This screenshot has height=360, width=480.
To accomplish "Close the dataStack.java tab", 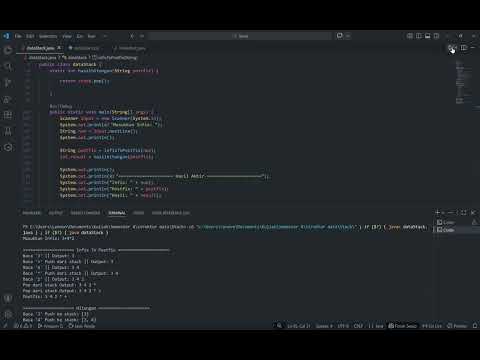I will (59, 48).
